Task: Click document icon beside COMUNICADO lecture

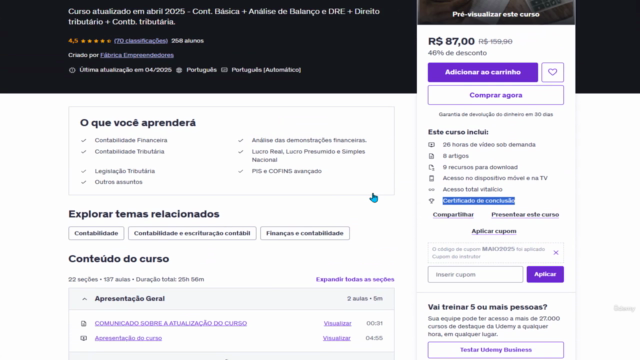Action: pyautogui.click(x=84, y=323)
